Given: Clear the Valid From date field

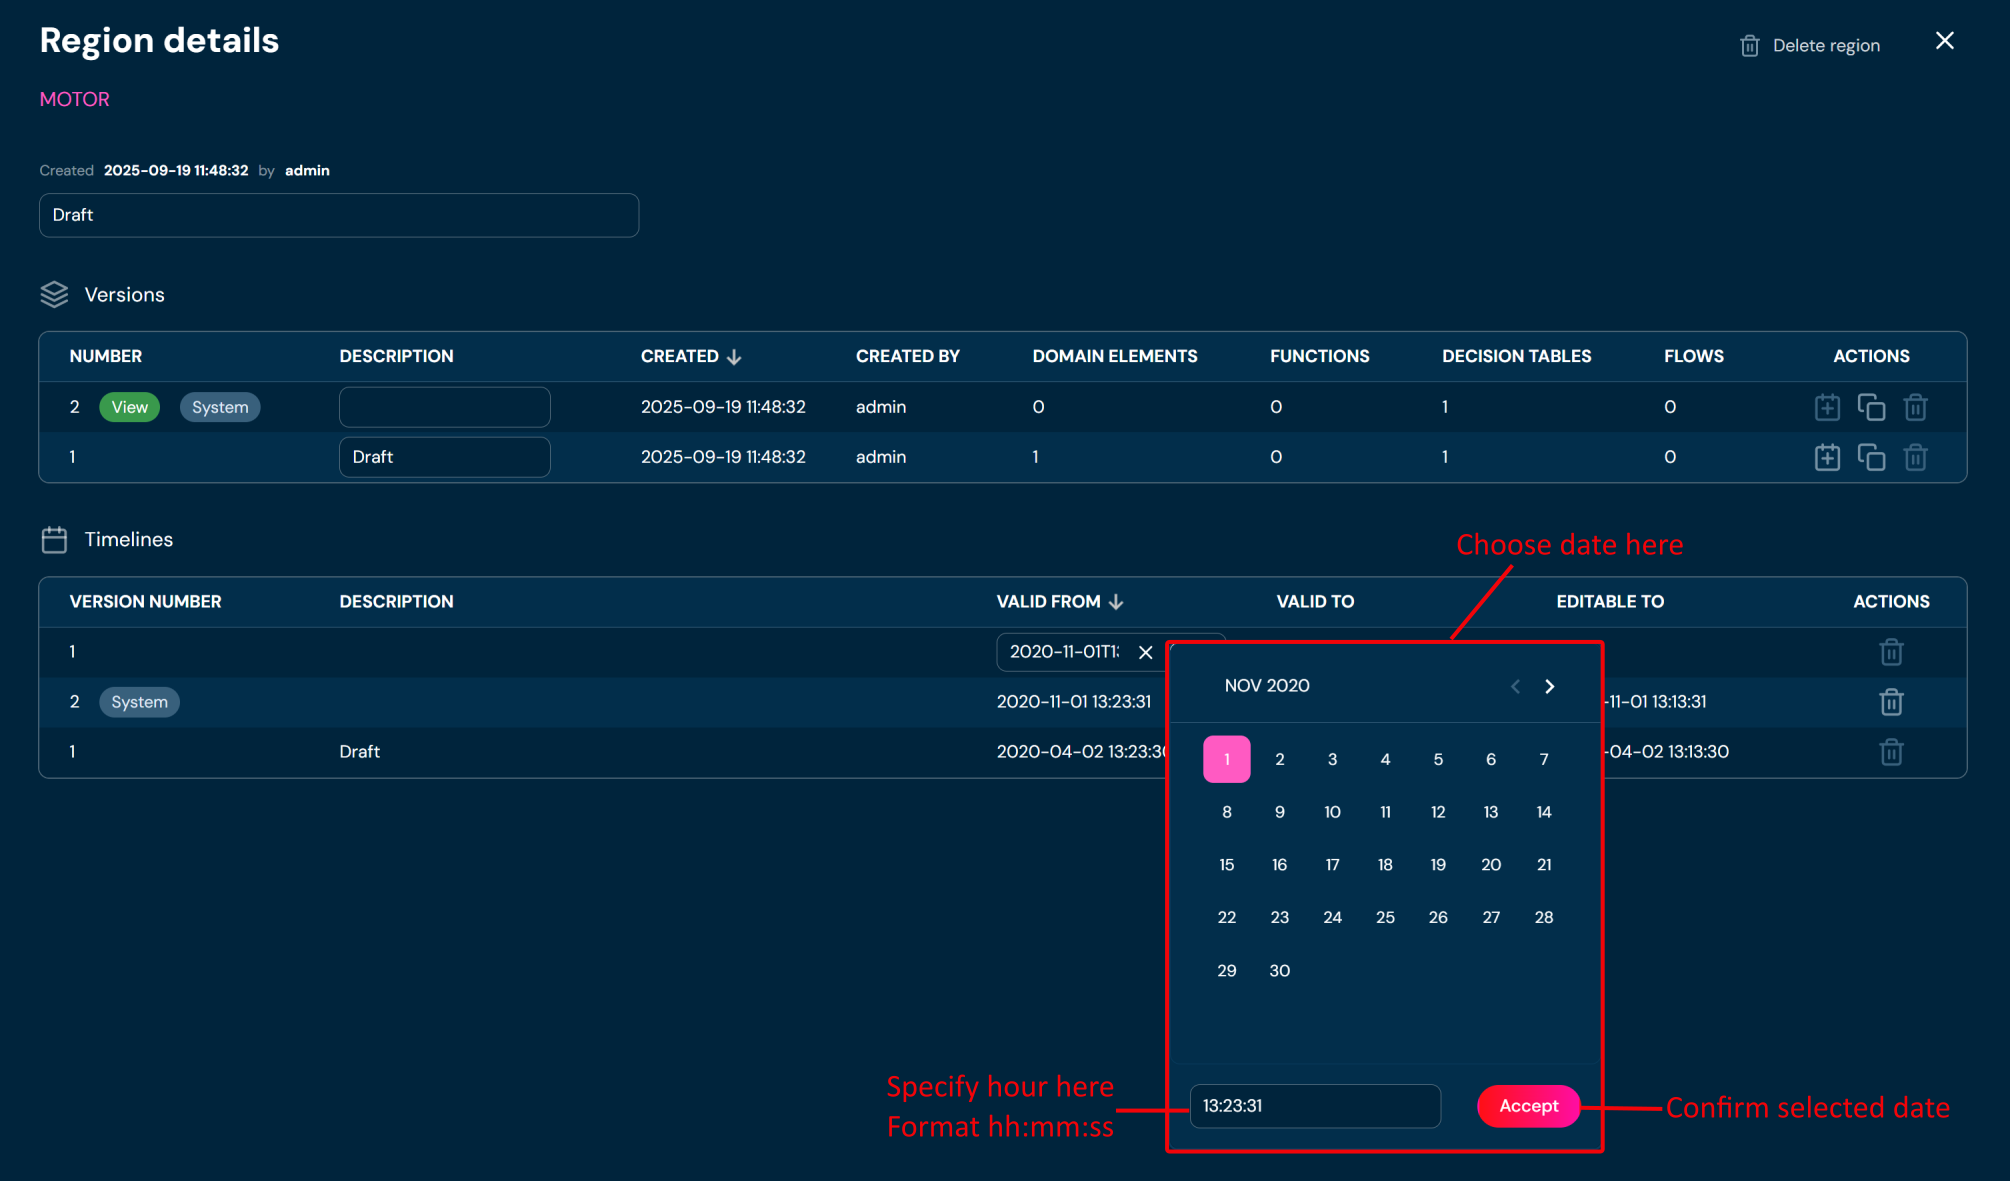Looking at the screenshot, I should [x=1145, y=652].
